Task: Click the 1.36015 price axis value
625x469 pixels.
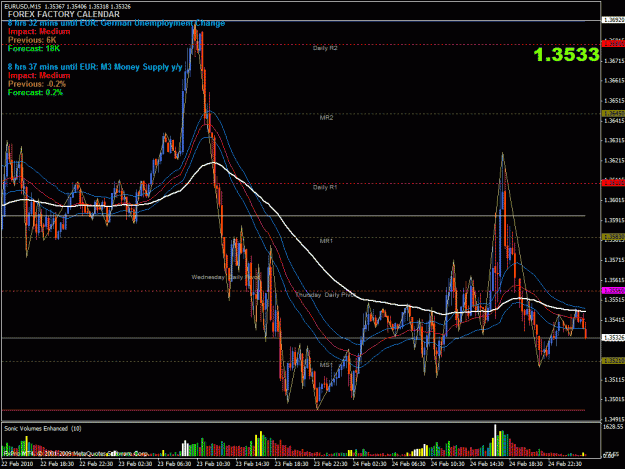Action: (614, 200)
